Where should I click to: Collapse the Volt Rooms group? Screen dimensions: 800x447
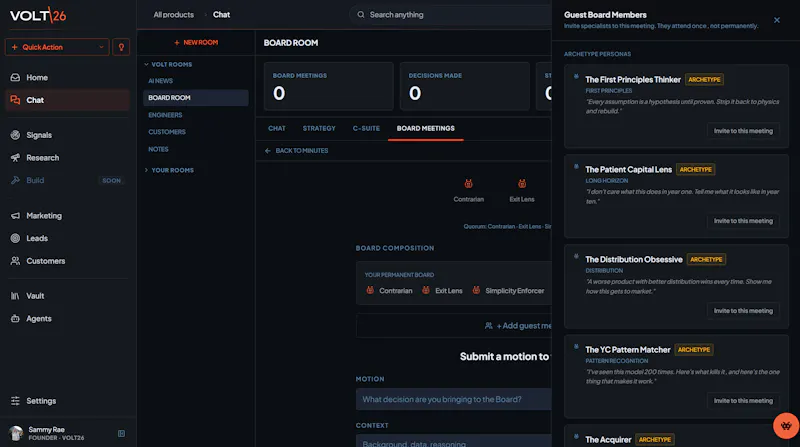[x=168, y=64]
